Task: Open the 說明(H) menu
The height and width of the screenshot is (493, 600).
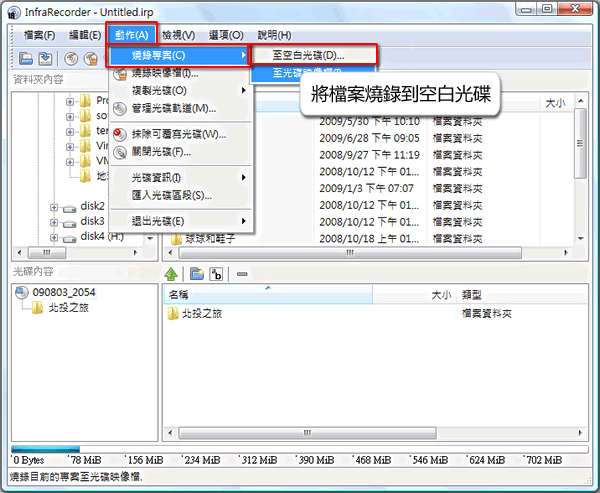Action: [x=274, y=36]
